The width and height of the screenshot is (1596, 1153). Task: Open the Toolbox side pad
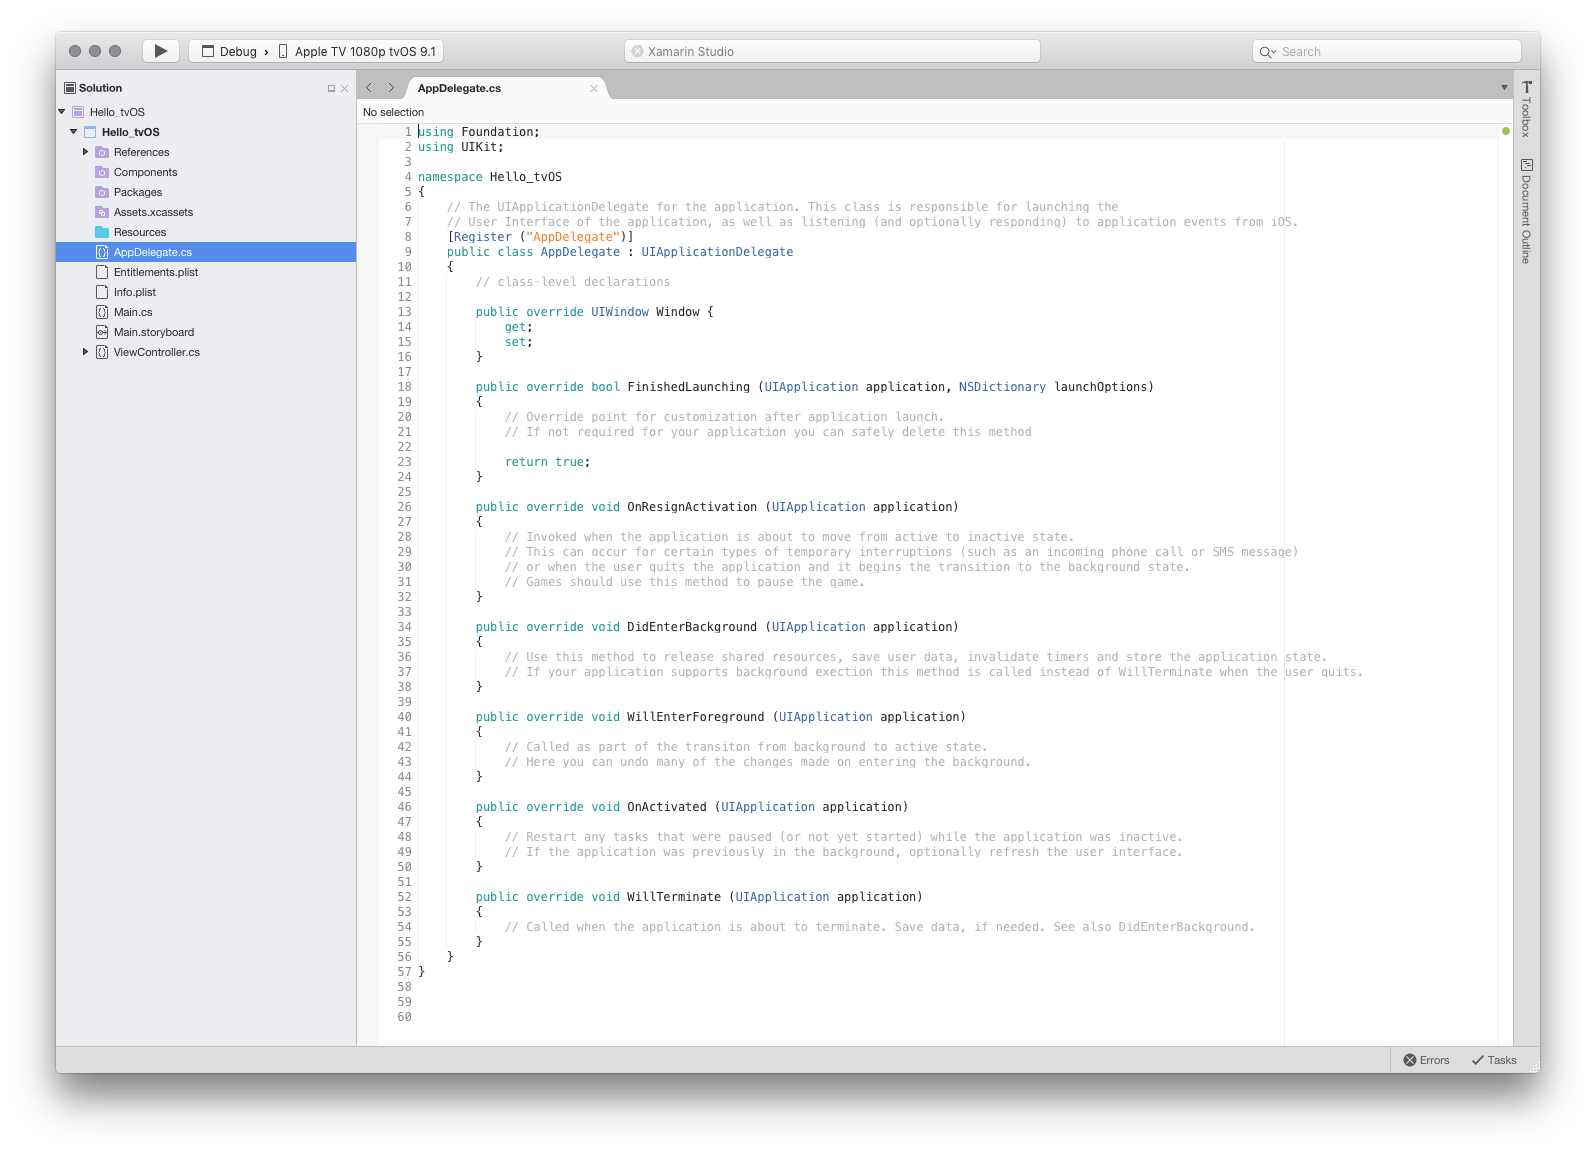(x=1527, y=109)
